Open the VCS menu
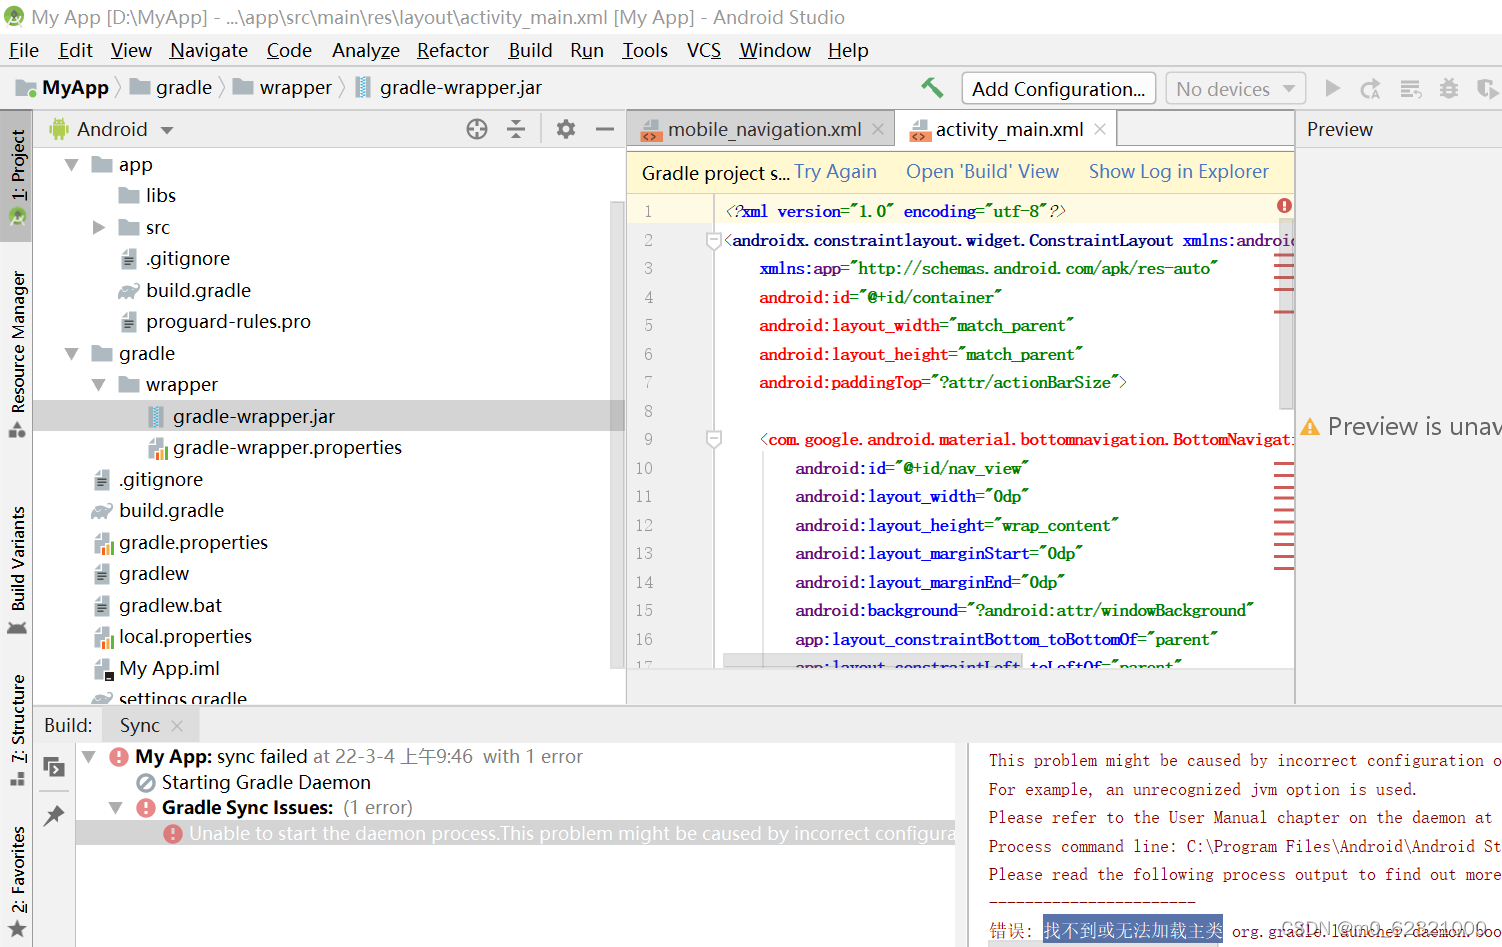1502x947 pixels. pos(704,50)
